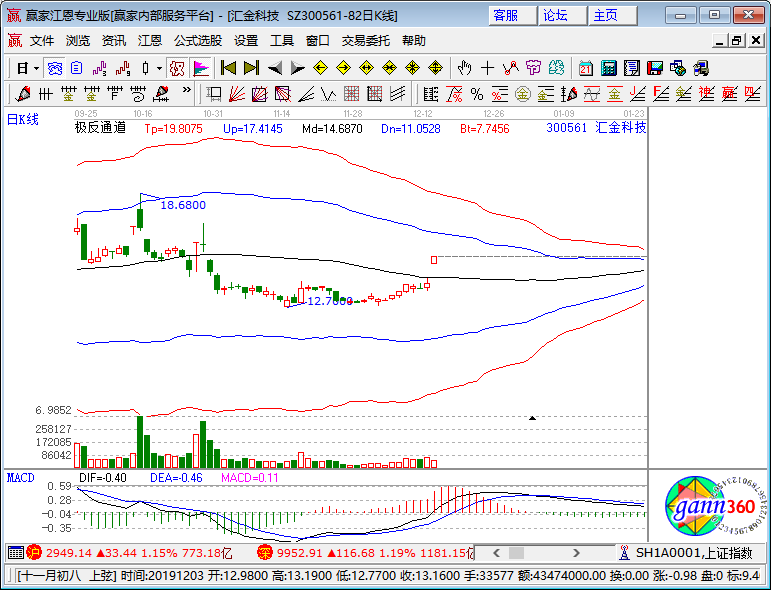
Task: Click the pencil with ruler icon
Action: click(x=162, y=93)
